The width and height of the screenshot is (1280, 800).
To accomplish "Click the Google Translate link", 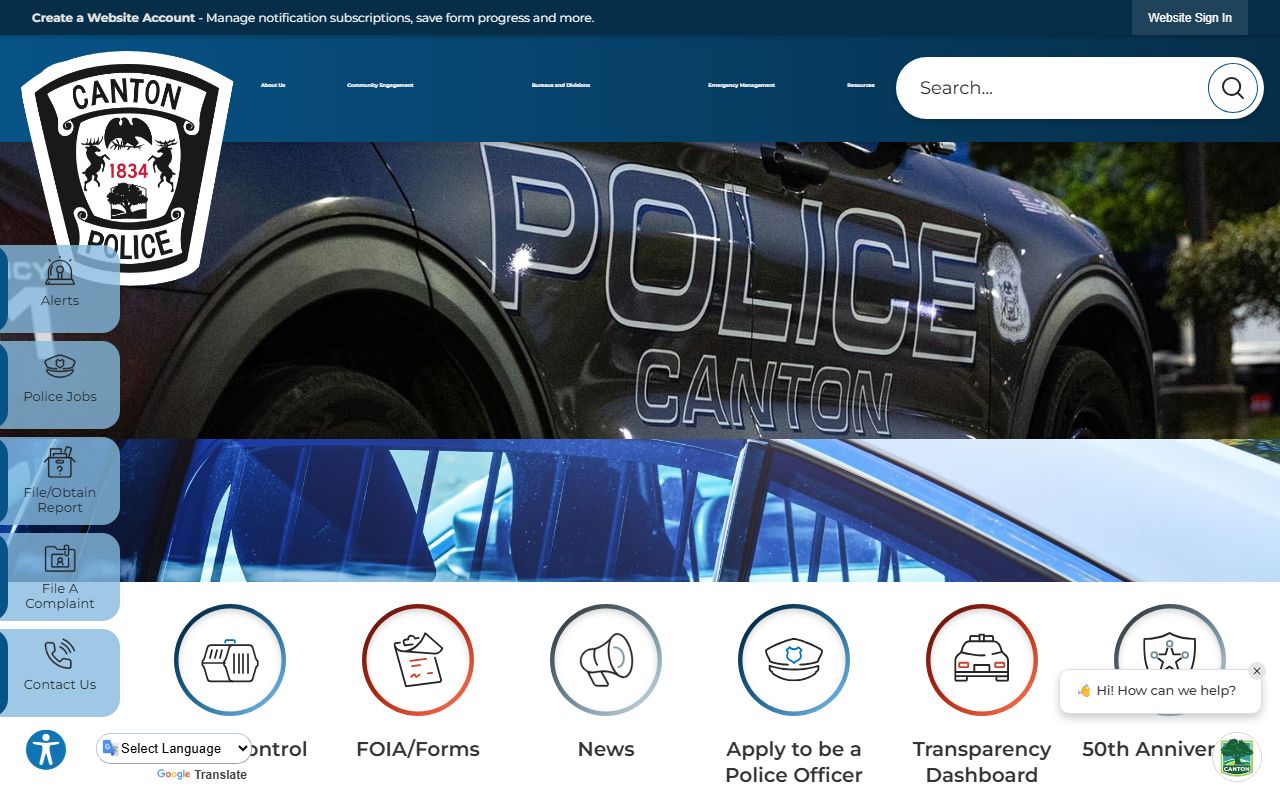I will pyautogui.click(x=201, y=775).
